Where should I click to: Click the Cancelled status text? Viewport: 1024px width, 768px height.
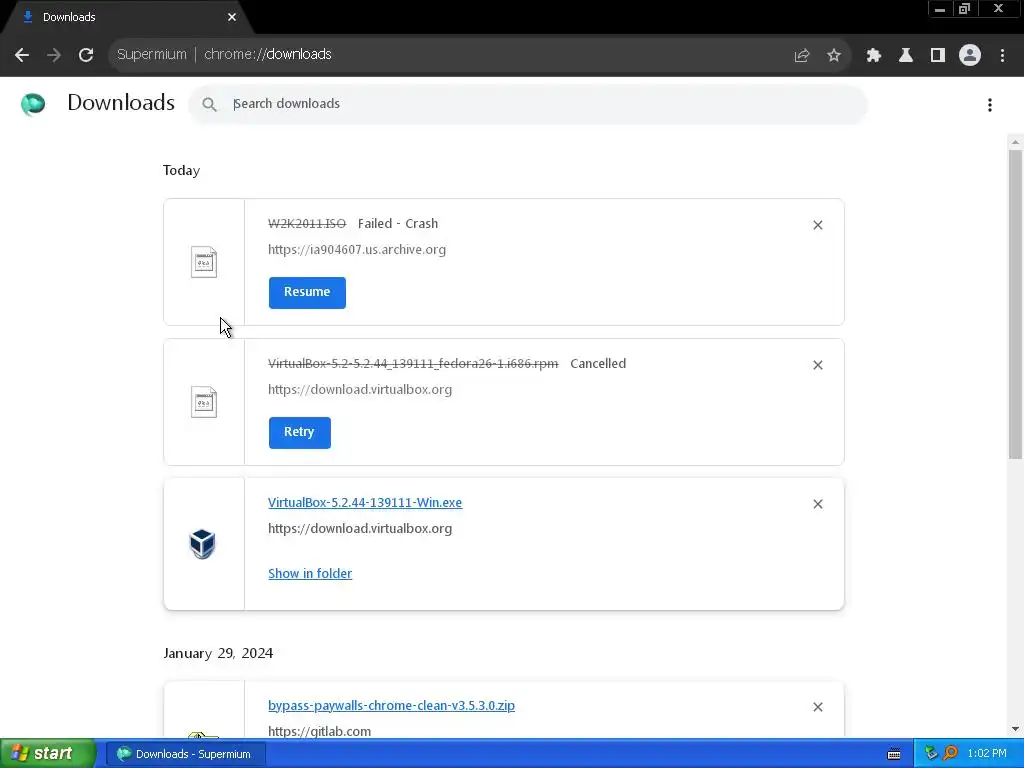598,364
